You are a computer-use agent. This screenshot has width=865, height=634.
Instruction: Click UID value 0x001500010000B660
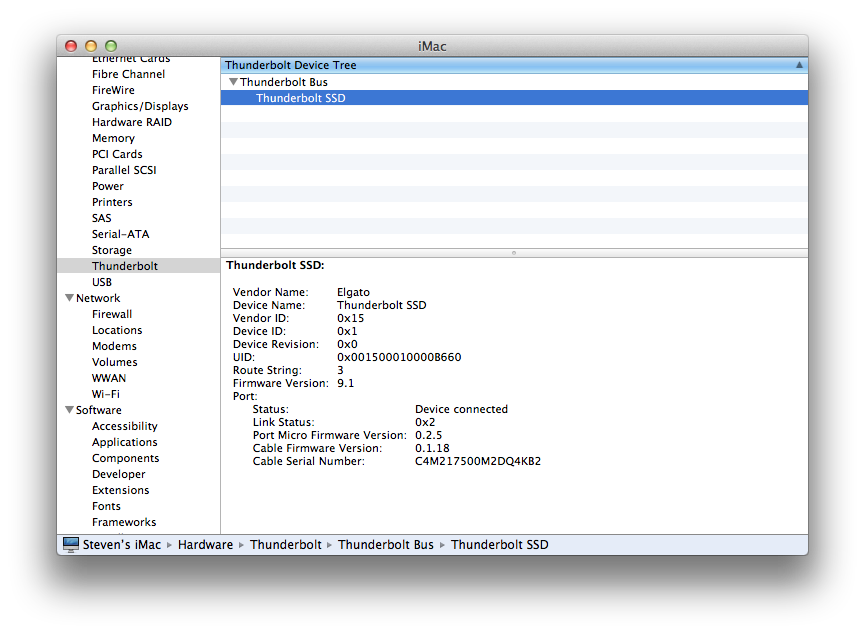tap(399, 357)
